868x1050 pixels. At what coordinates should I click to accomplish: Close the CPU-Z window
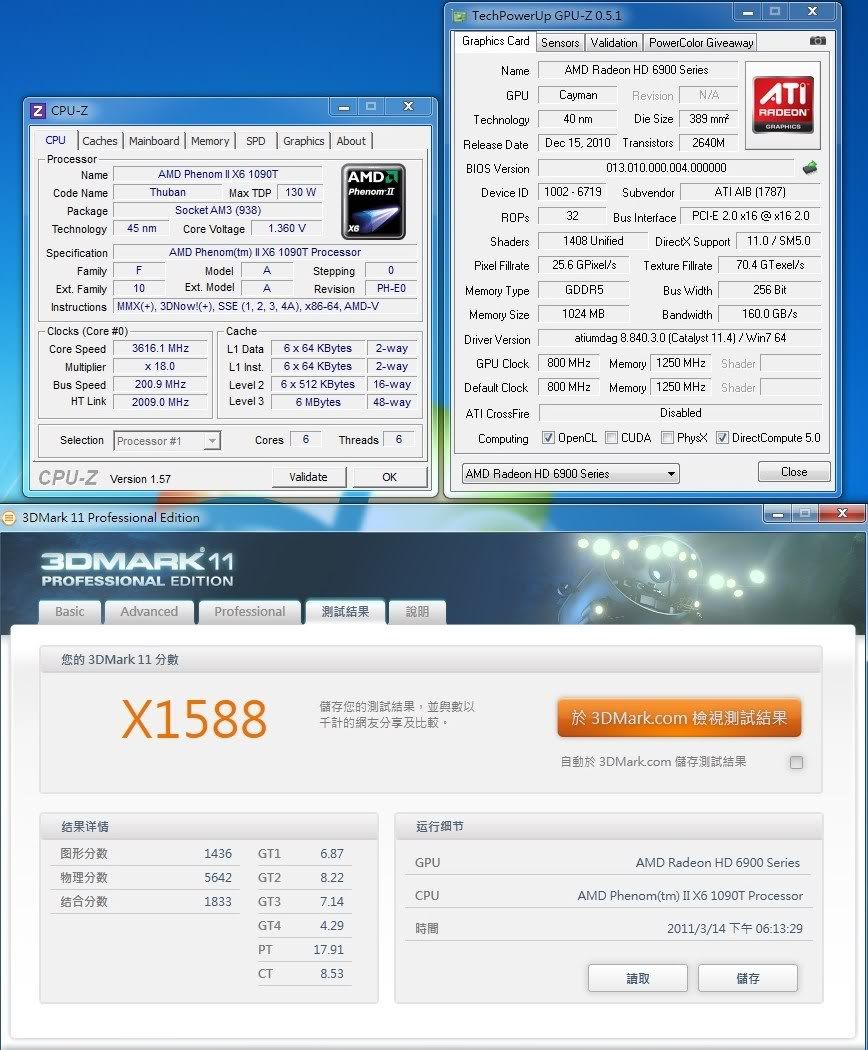pos(408,106)
